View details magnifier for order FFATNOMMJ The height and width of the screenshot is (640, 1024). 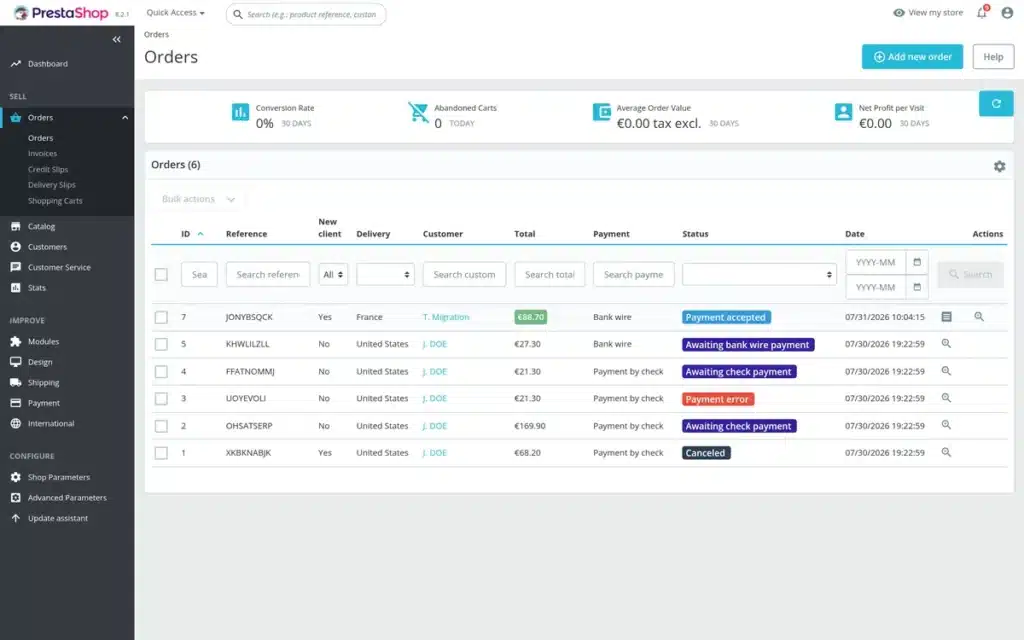coord(946,371)
